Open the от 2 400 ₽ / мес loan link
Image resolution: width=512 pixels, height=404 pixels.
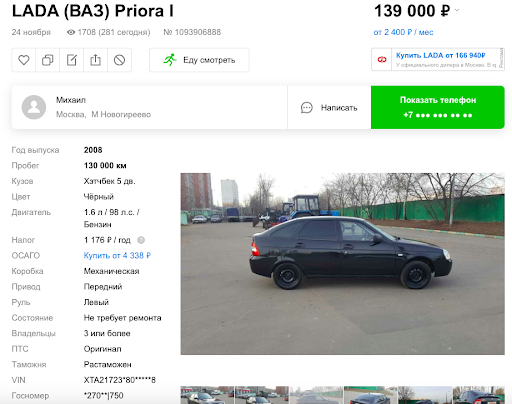coord(403,32)
